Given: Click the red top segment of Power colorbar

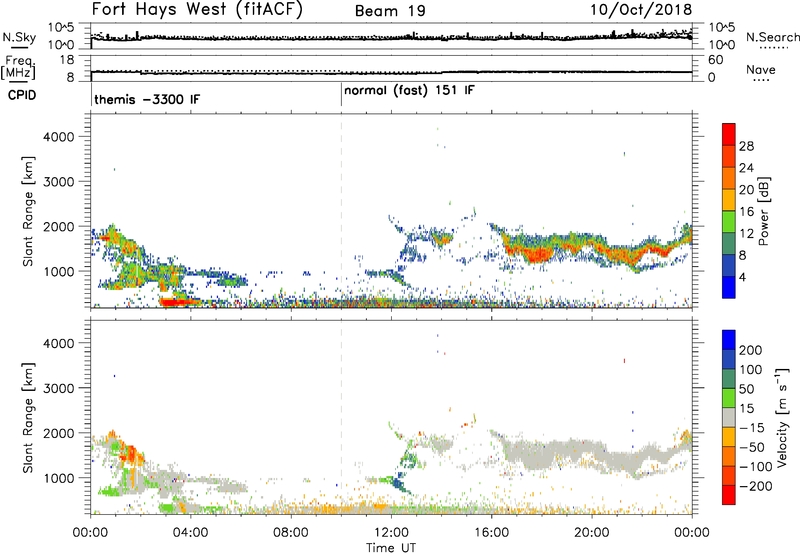Looking at the screenshot, I should click(729, 134).
